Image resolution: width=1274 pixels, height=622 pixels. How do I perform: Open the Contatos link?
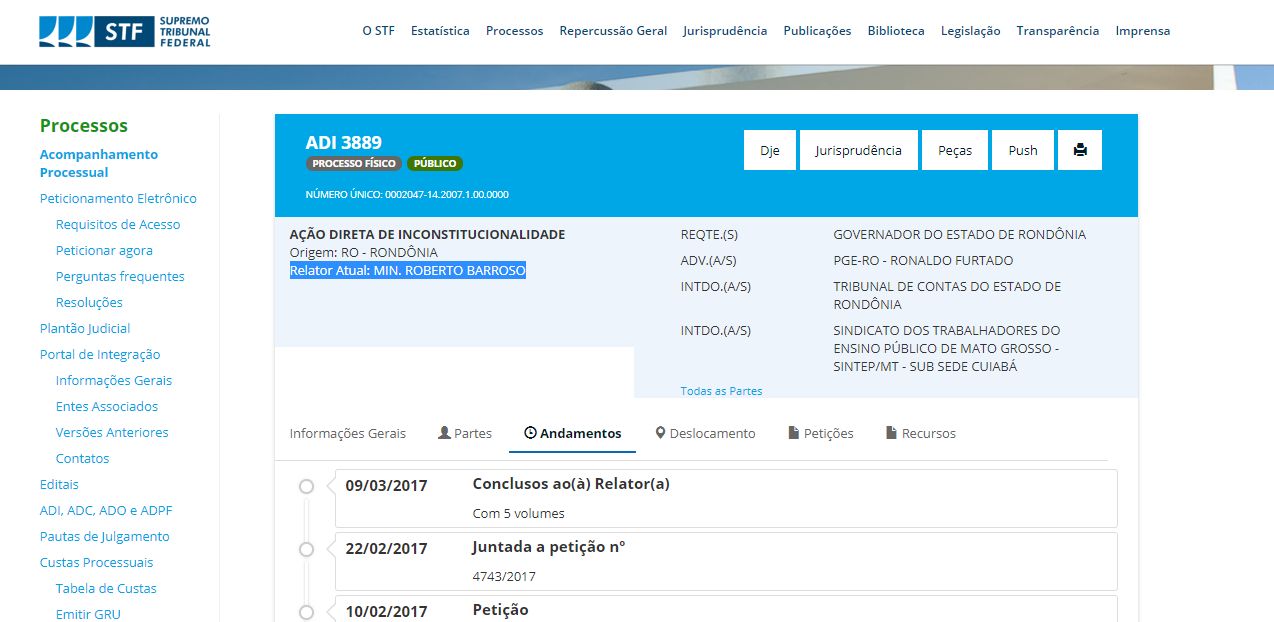point(83,458)
